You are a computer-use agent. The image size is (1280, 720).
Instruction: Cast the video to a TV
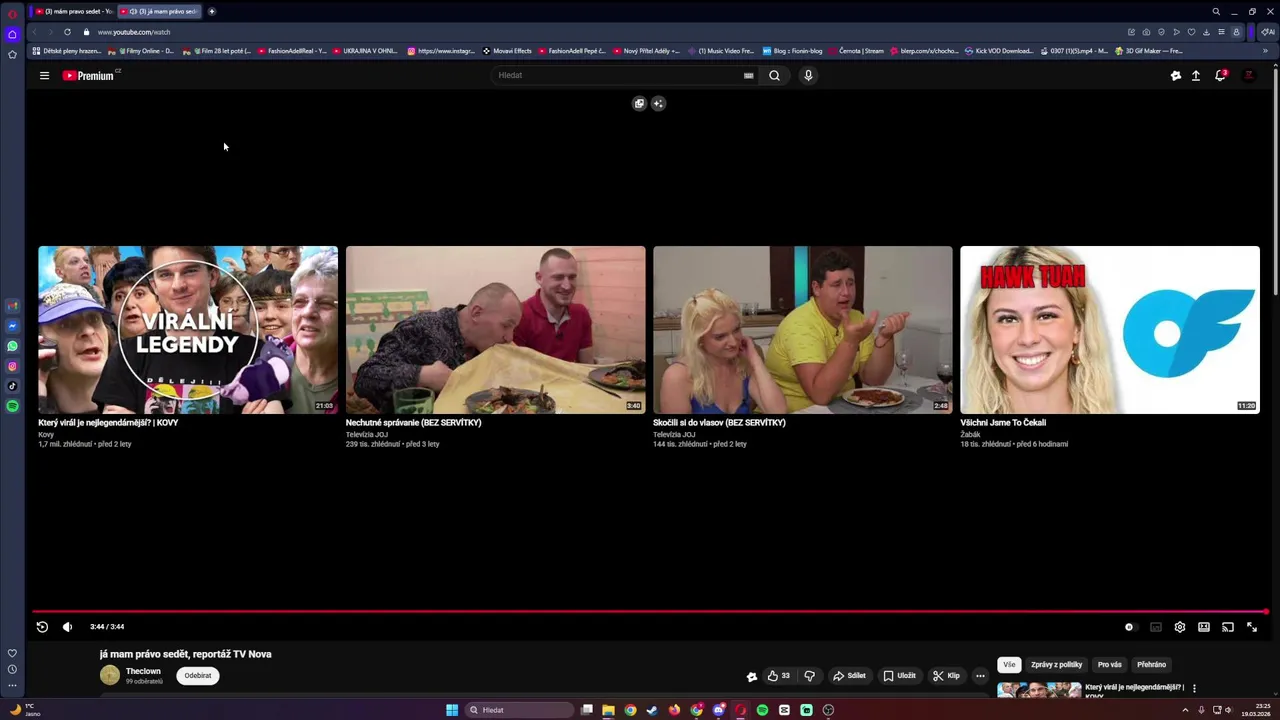click(1228, 627)
